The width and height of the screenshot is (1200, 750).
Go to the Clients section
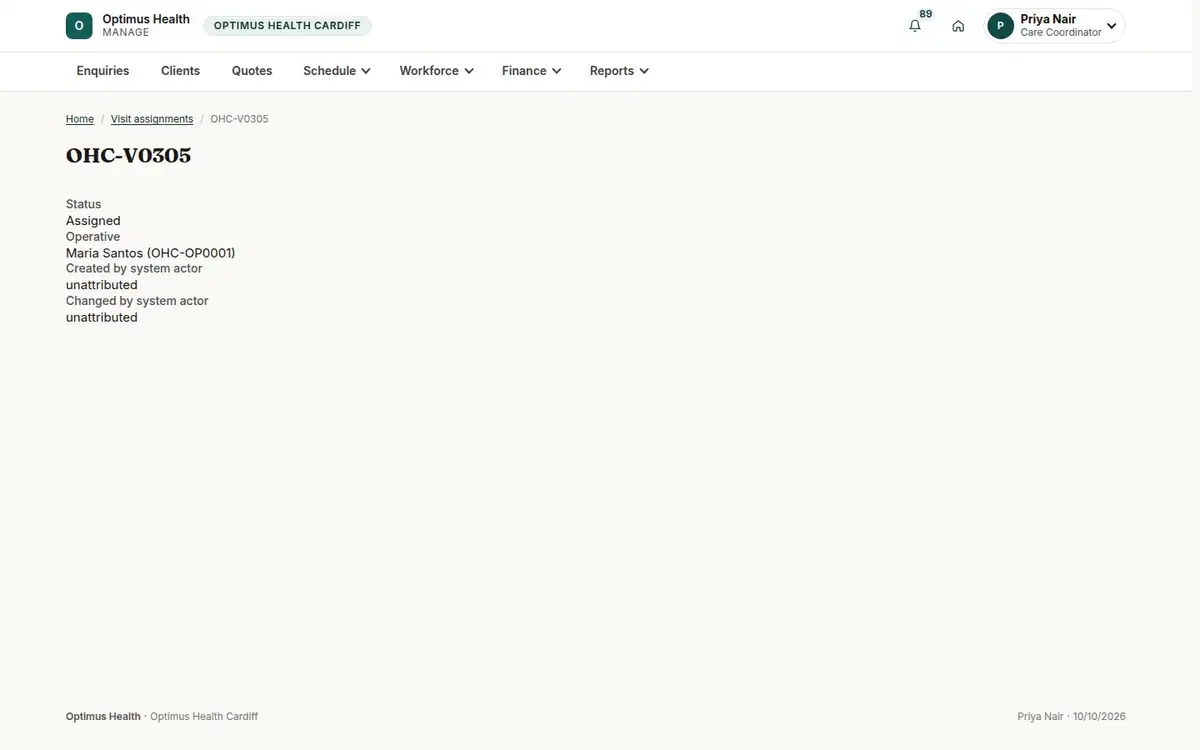click(181, 71)
